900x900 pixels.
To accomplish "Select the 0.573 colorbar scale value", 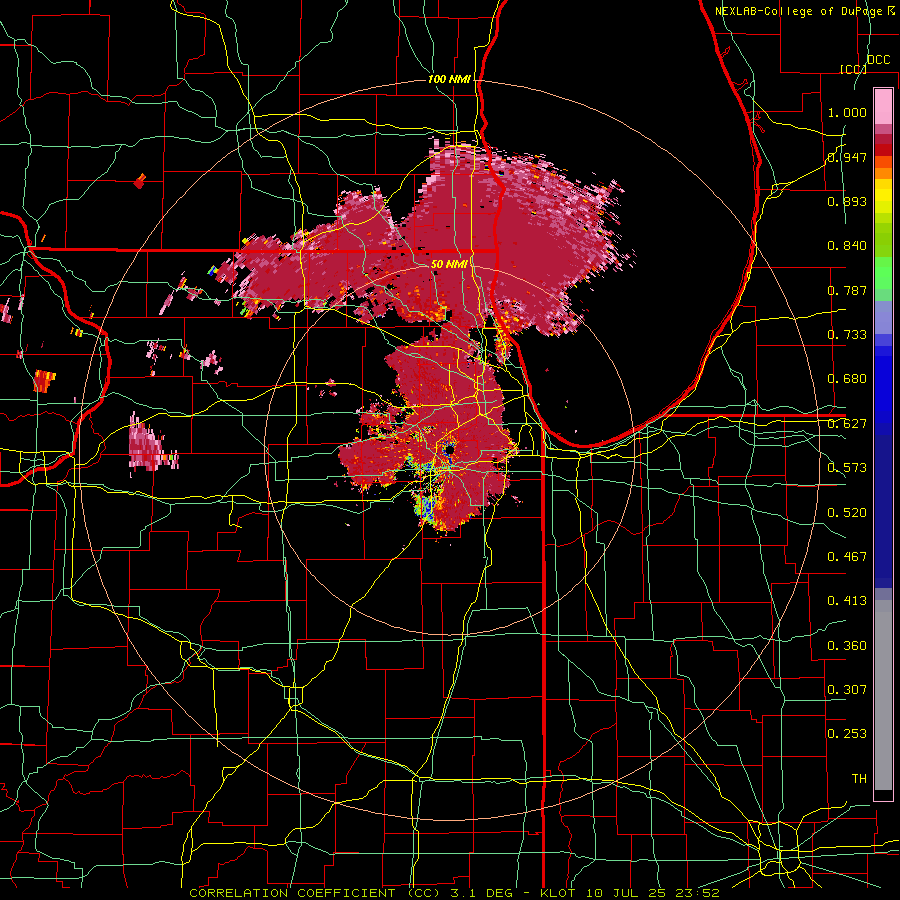I will coord(847,468).
